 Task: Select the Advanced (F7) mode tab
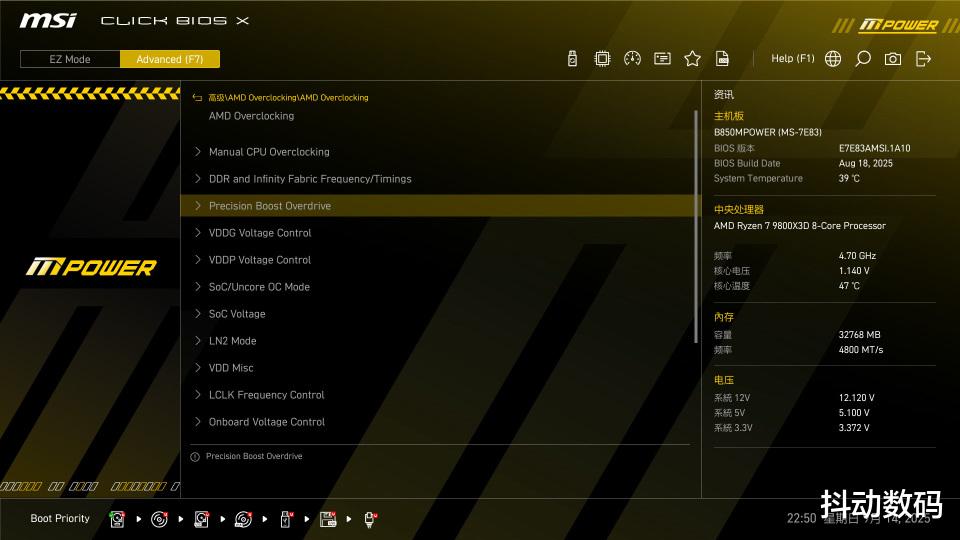point(170,59)
